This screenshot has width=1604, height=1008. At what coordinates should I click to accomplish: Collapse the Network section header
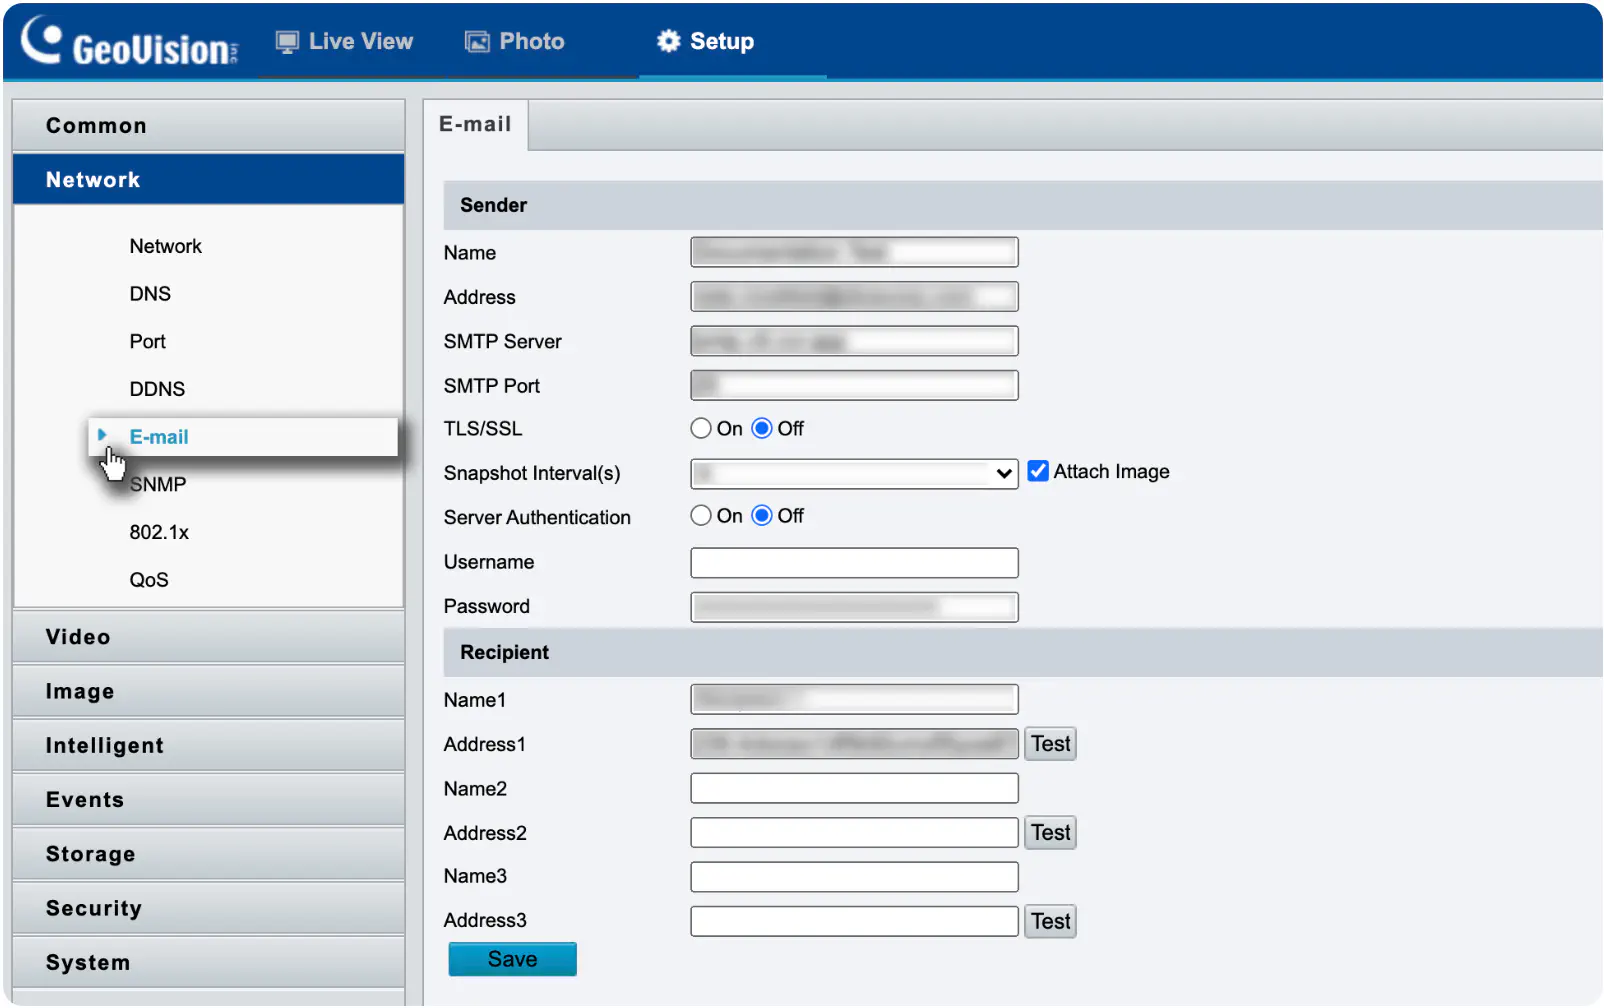tap(209, 180)
